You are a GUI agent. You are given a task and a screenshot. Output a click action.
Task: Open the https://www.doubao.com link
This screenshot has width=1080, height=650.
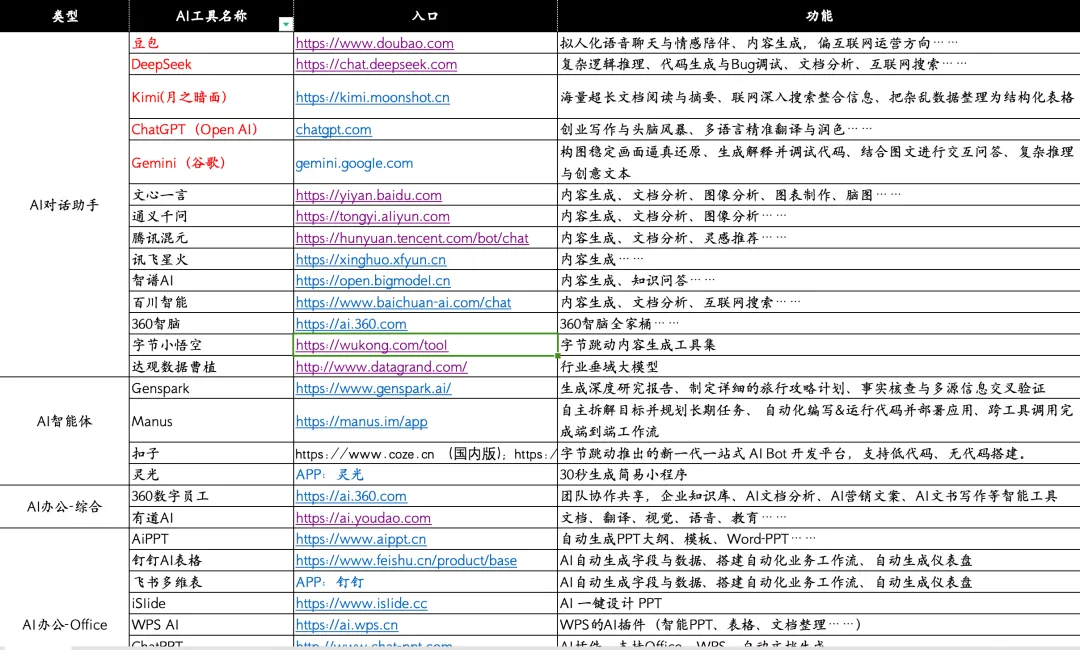click(375, 43)
